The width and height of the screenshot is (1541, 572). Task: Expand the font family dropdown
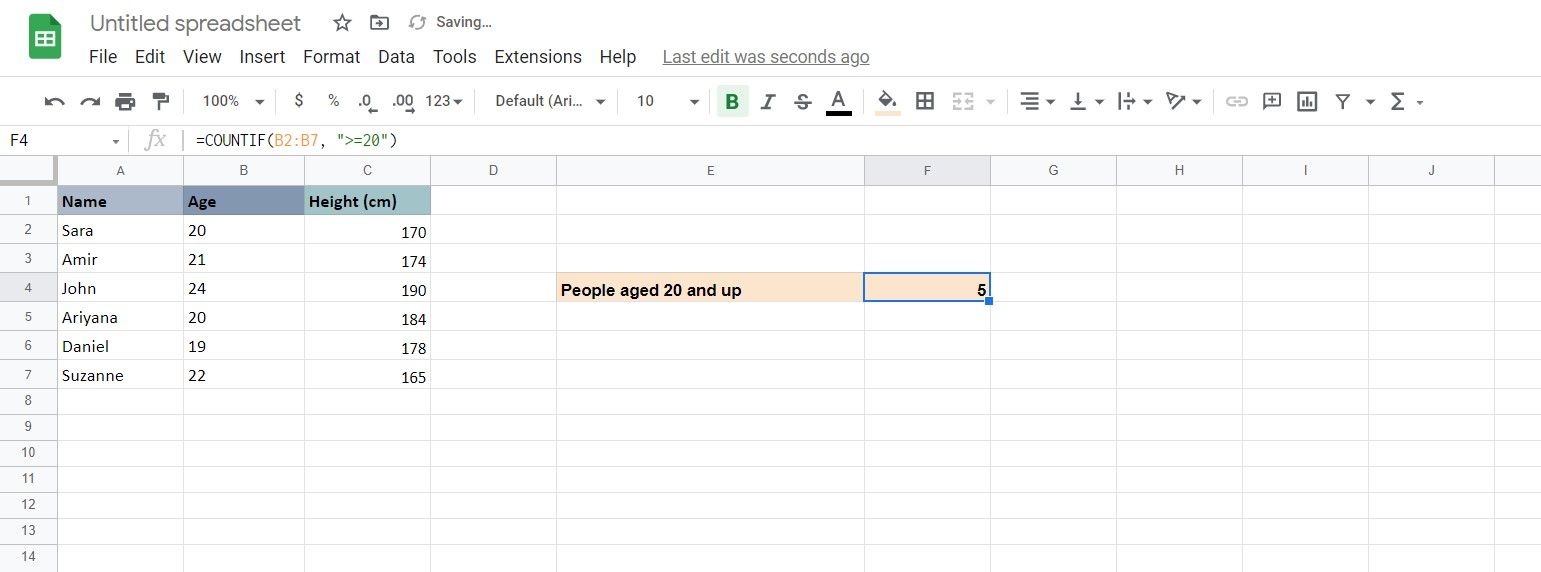[x=551, y=101]
